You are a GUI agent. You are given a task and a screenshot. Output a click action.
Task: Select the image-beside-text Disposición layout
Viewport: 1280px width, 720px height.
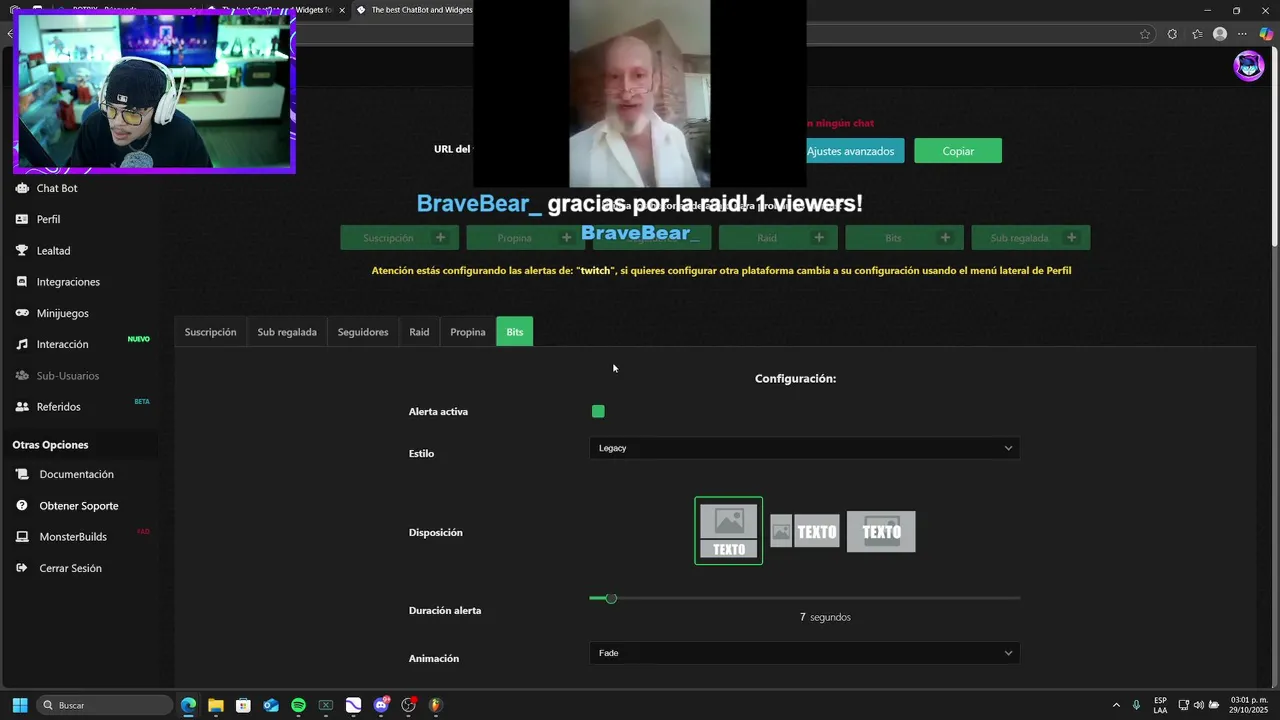point(805,532)
